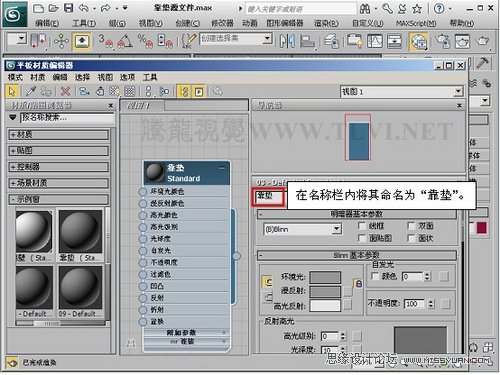
Task: Click the 高光反射 specular color swatch
Action: (x=325, y=305)
